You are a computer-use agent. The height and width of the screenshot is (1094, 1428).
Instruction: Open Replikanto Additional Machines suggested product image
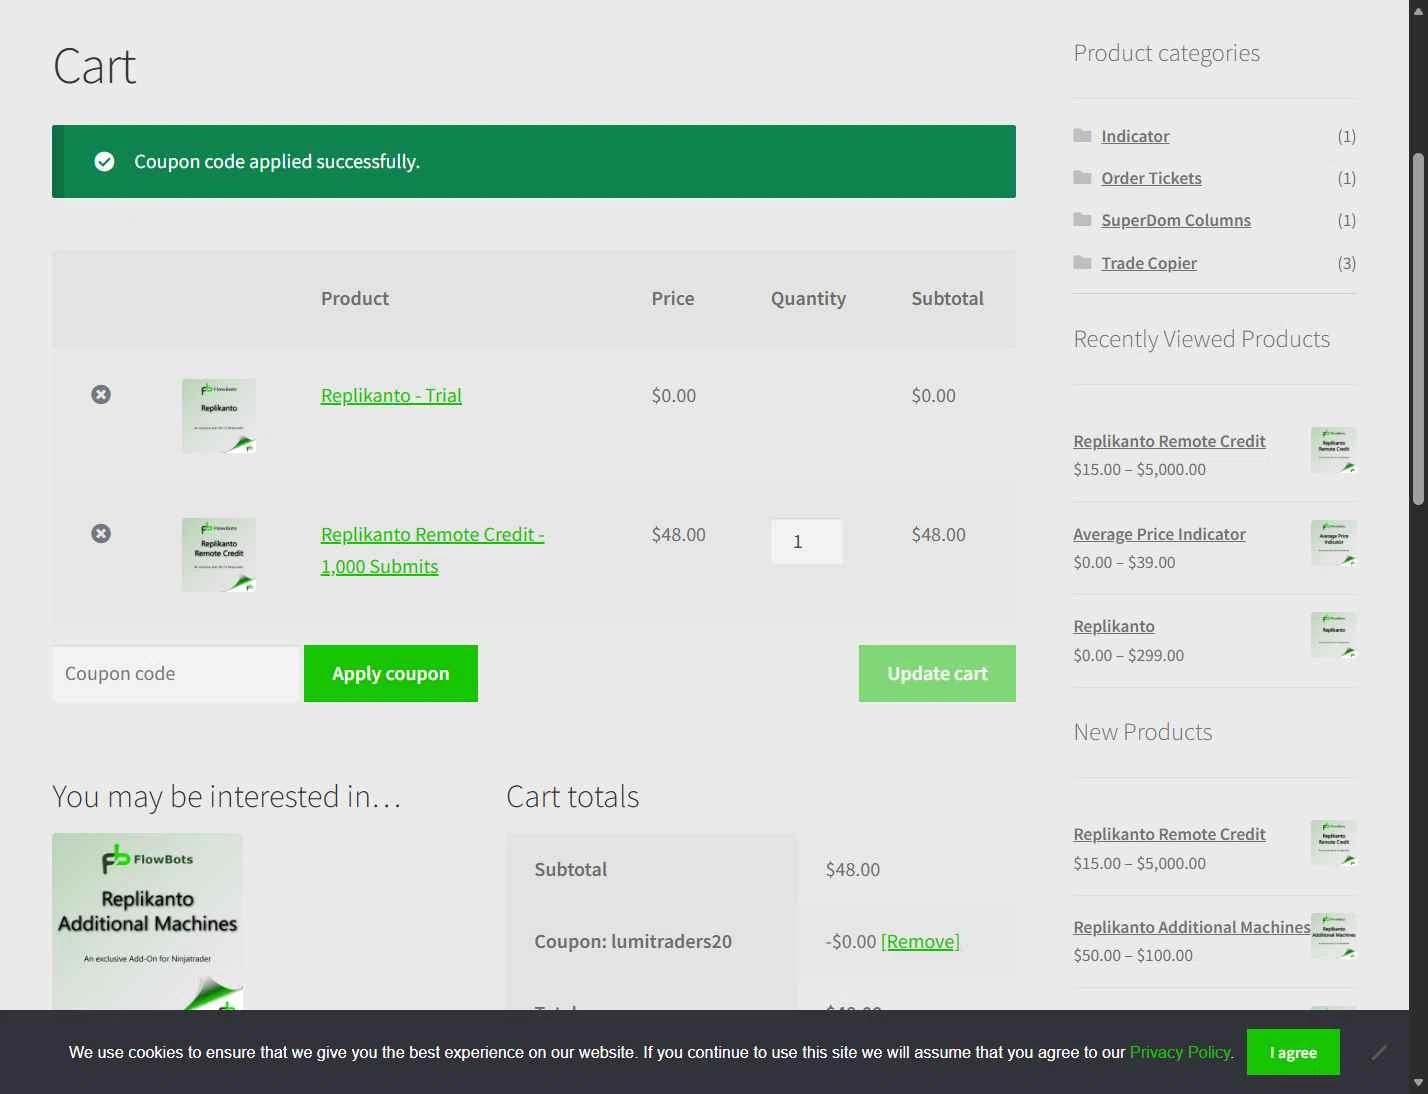147,921
